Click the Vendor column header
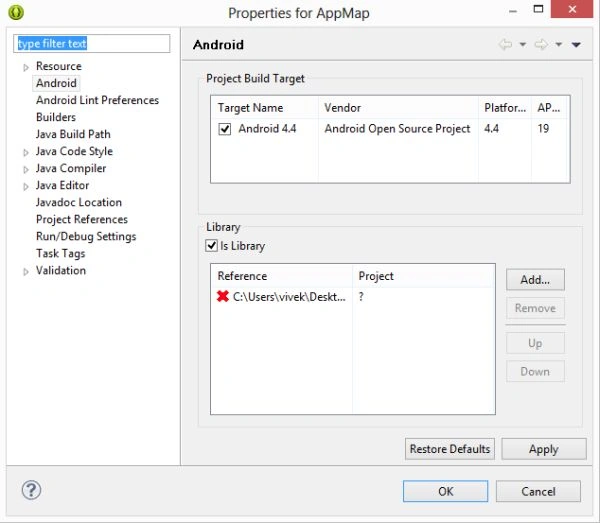Viewport: 600px width, 523px height. point(398,108)
